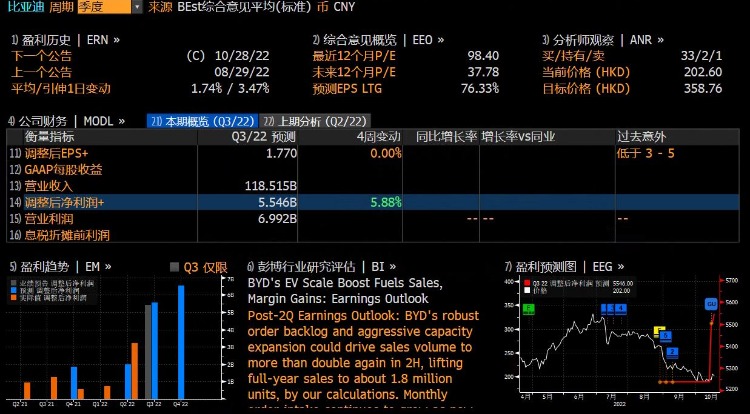This screenshot has height=414, width=750.
Task: Click the 0.00% change for adjusted EPS
Action: tap(386, 153)
